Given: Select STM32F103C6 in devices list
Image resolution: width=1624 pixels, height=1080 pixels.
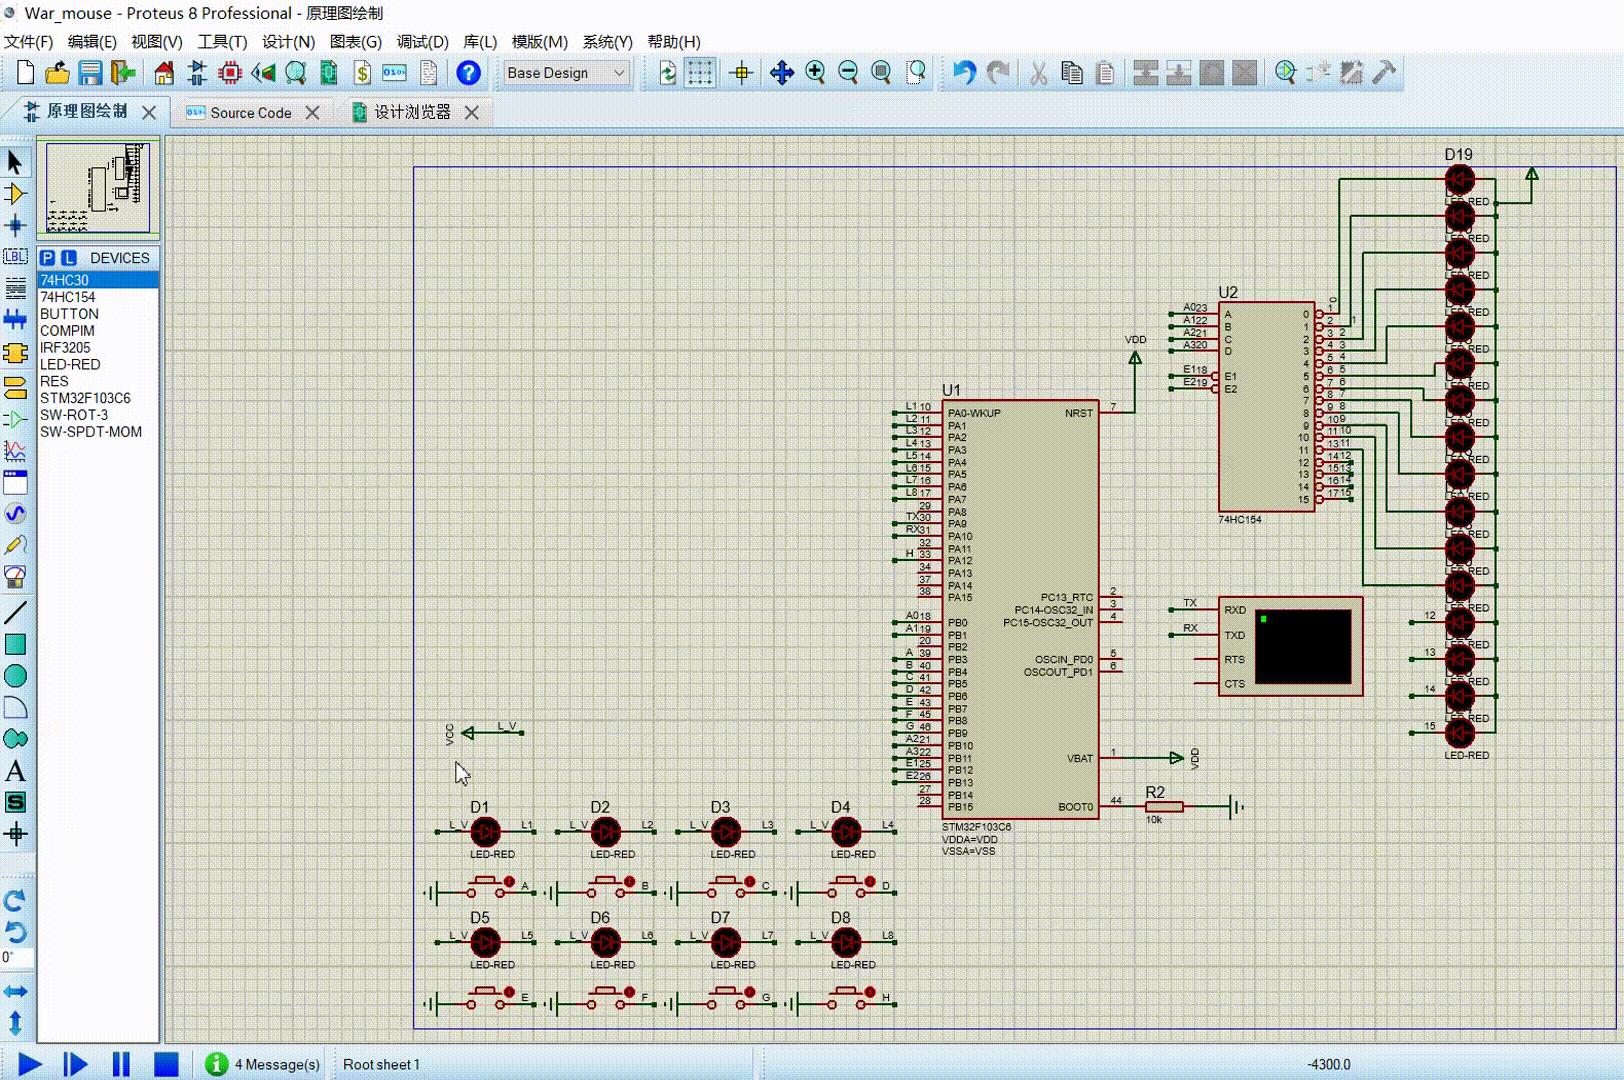Looking at the screenshot, I should [98, 398].
